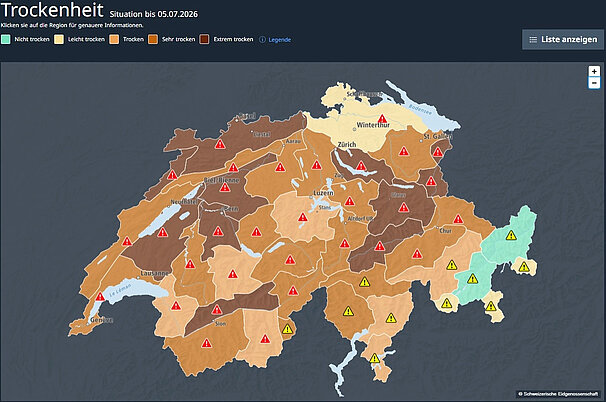Click the Schweizerische Eidgenossenschaft attribution
This screenshot has height=402, width=606.
[558, 394]
